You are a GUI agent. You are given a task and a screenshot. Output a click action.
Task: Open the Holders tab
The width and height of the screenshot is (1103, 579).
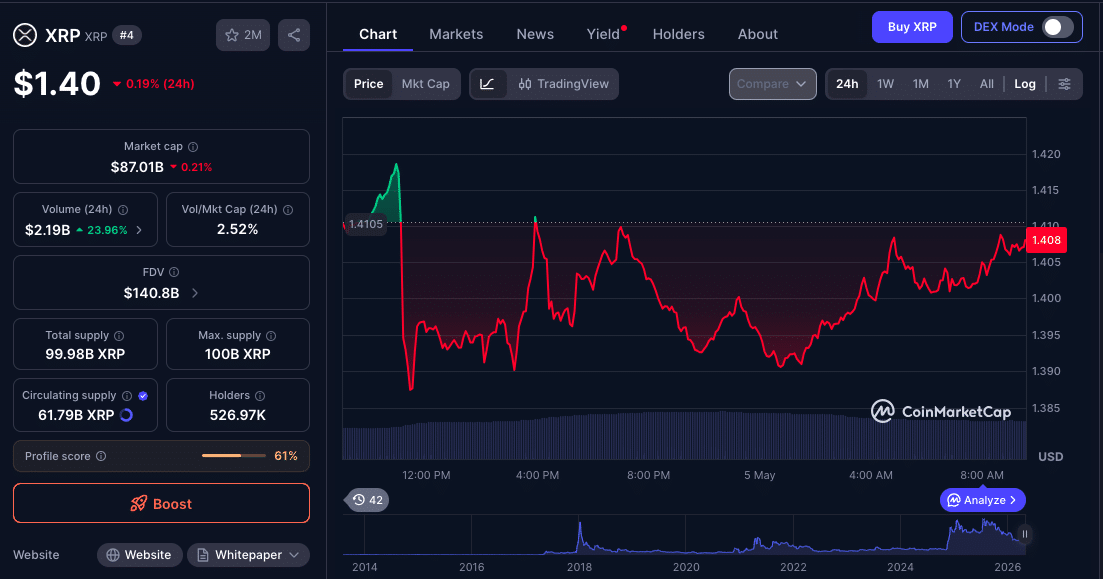[x=678, y=34]
